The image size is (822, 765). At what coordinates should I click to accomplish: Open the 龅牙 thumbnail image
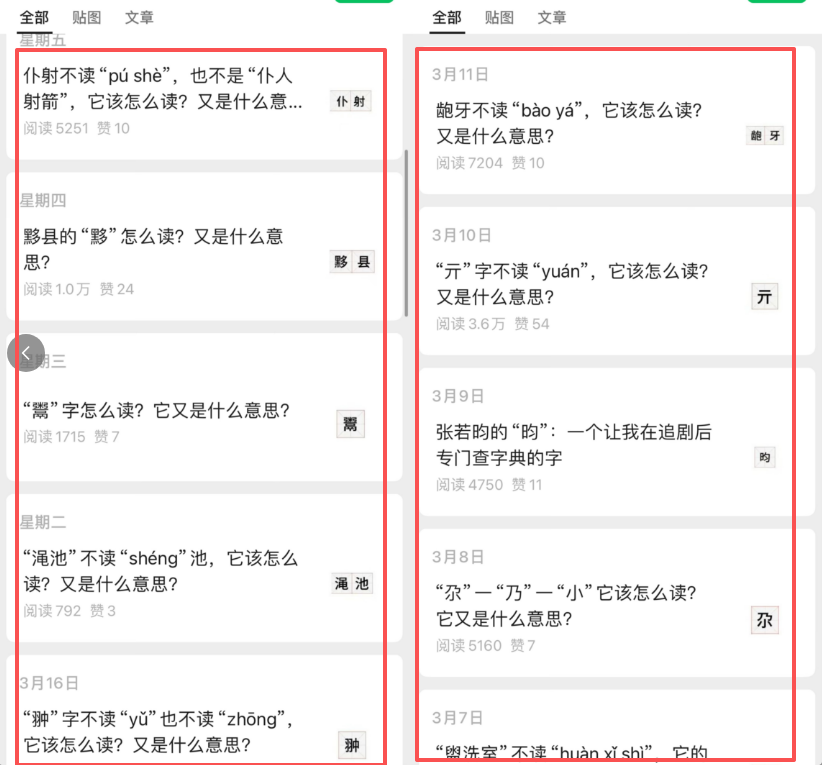click(764, 136)
